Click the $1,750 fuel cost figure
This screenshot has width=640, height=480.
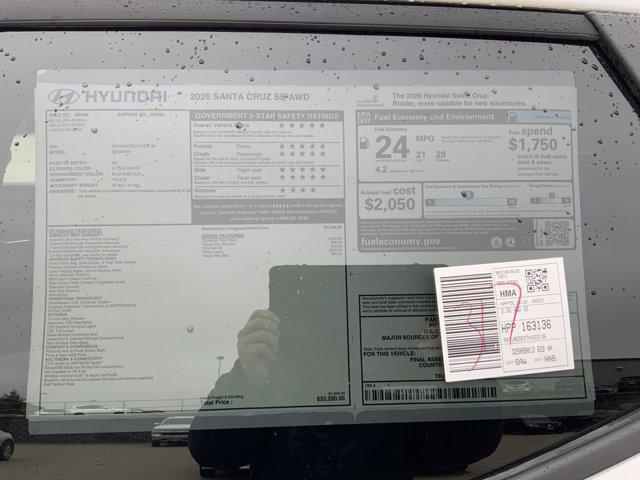(533, 144)
